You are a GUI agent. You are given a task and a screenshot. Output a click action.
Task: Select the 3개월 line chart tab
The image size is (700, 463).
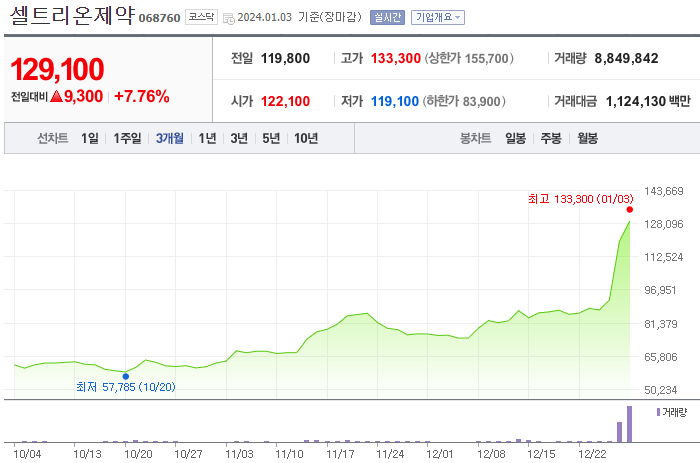(170, 138)
